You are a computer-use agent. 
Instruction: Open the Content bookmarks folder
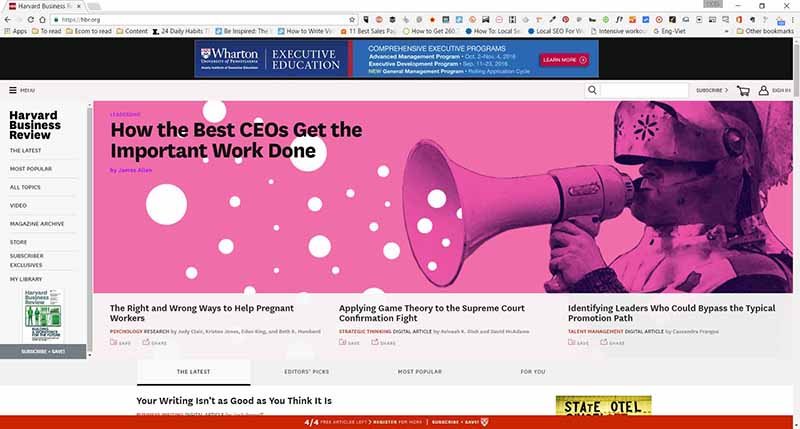pos(132,31)
